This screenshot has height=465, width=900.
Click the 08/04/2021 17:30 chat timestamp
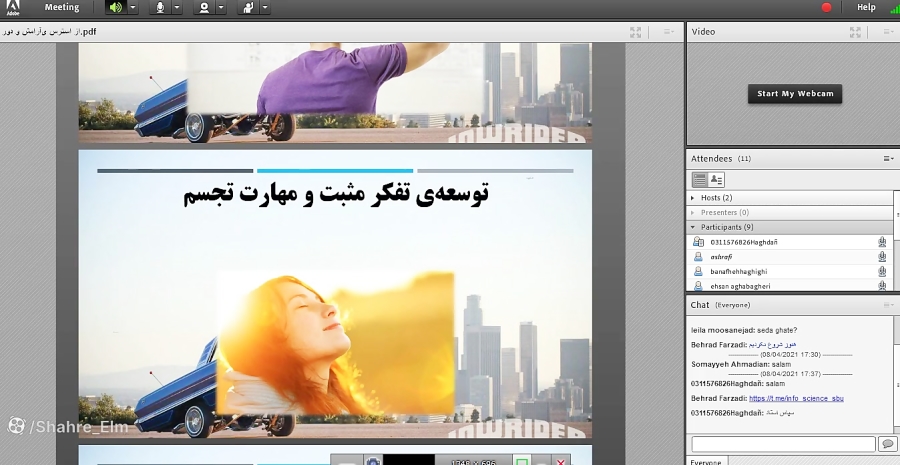[x=789, y=355]
